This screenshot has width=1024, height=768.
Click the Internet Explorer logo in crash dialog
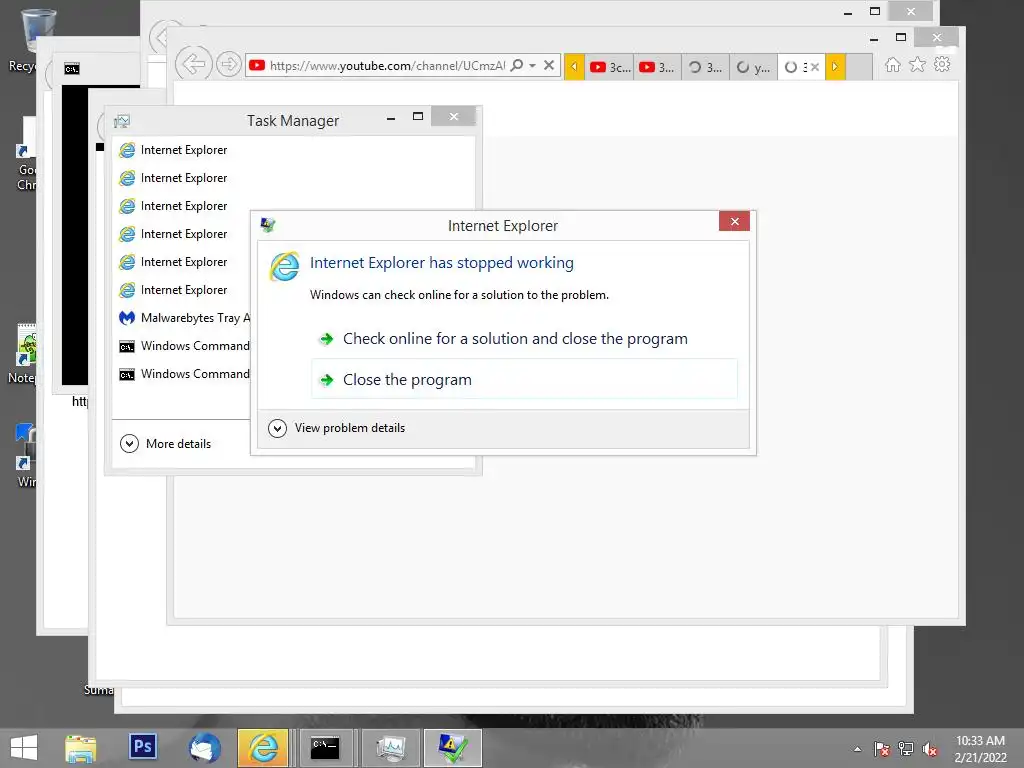point(285,266)
